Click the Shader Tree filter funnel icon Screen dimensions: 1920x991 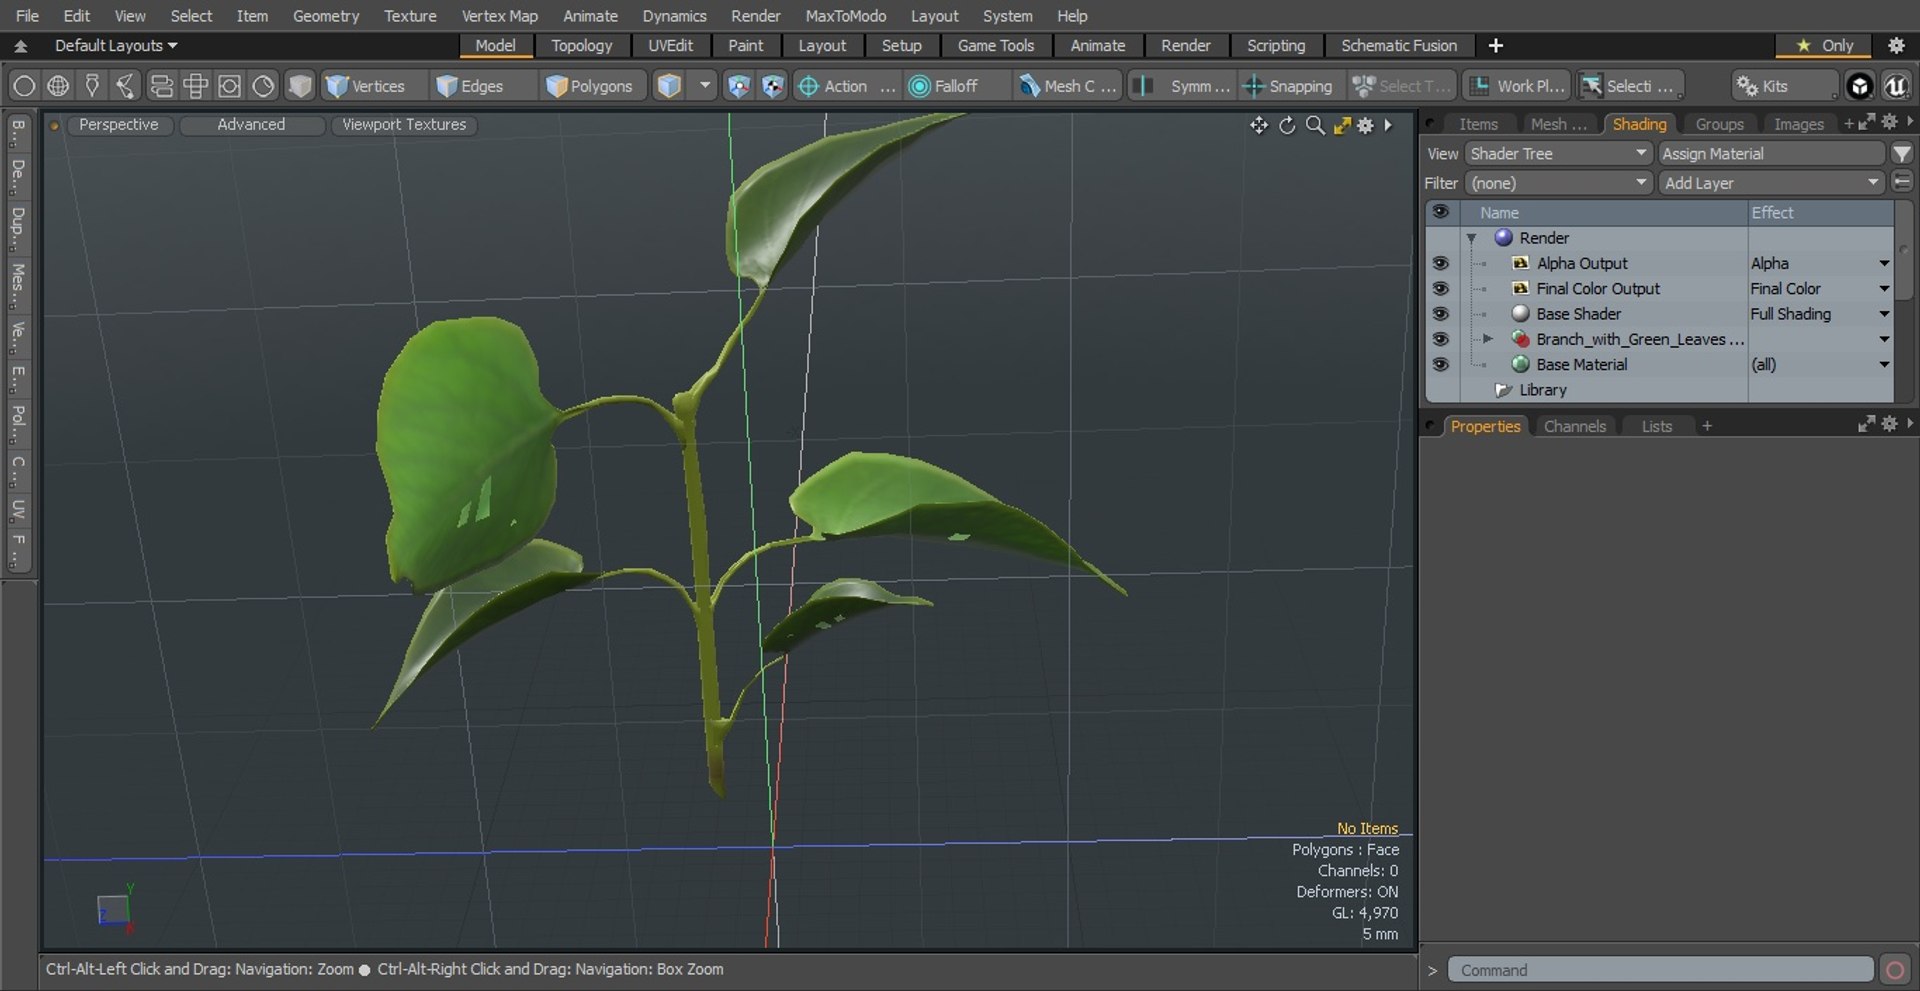point(1901,154)
